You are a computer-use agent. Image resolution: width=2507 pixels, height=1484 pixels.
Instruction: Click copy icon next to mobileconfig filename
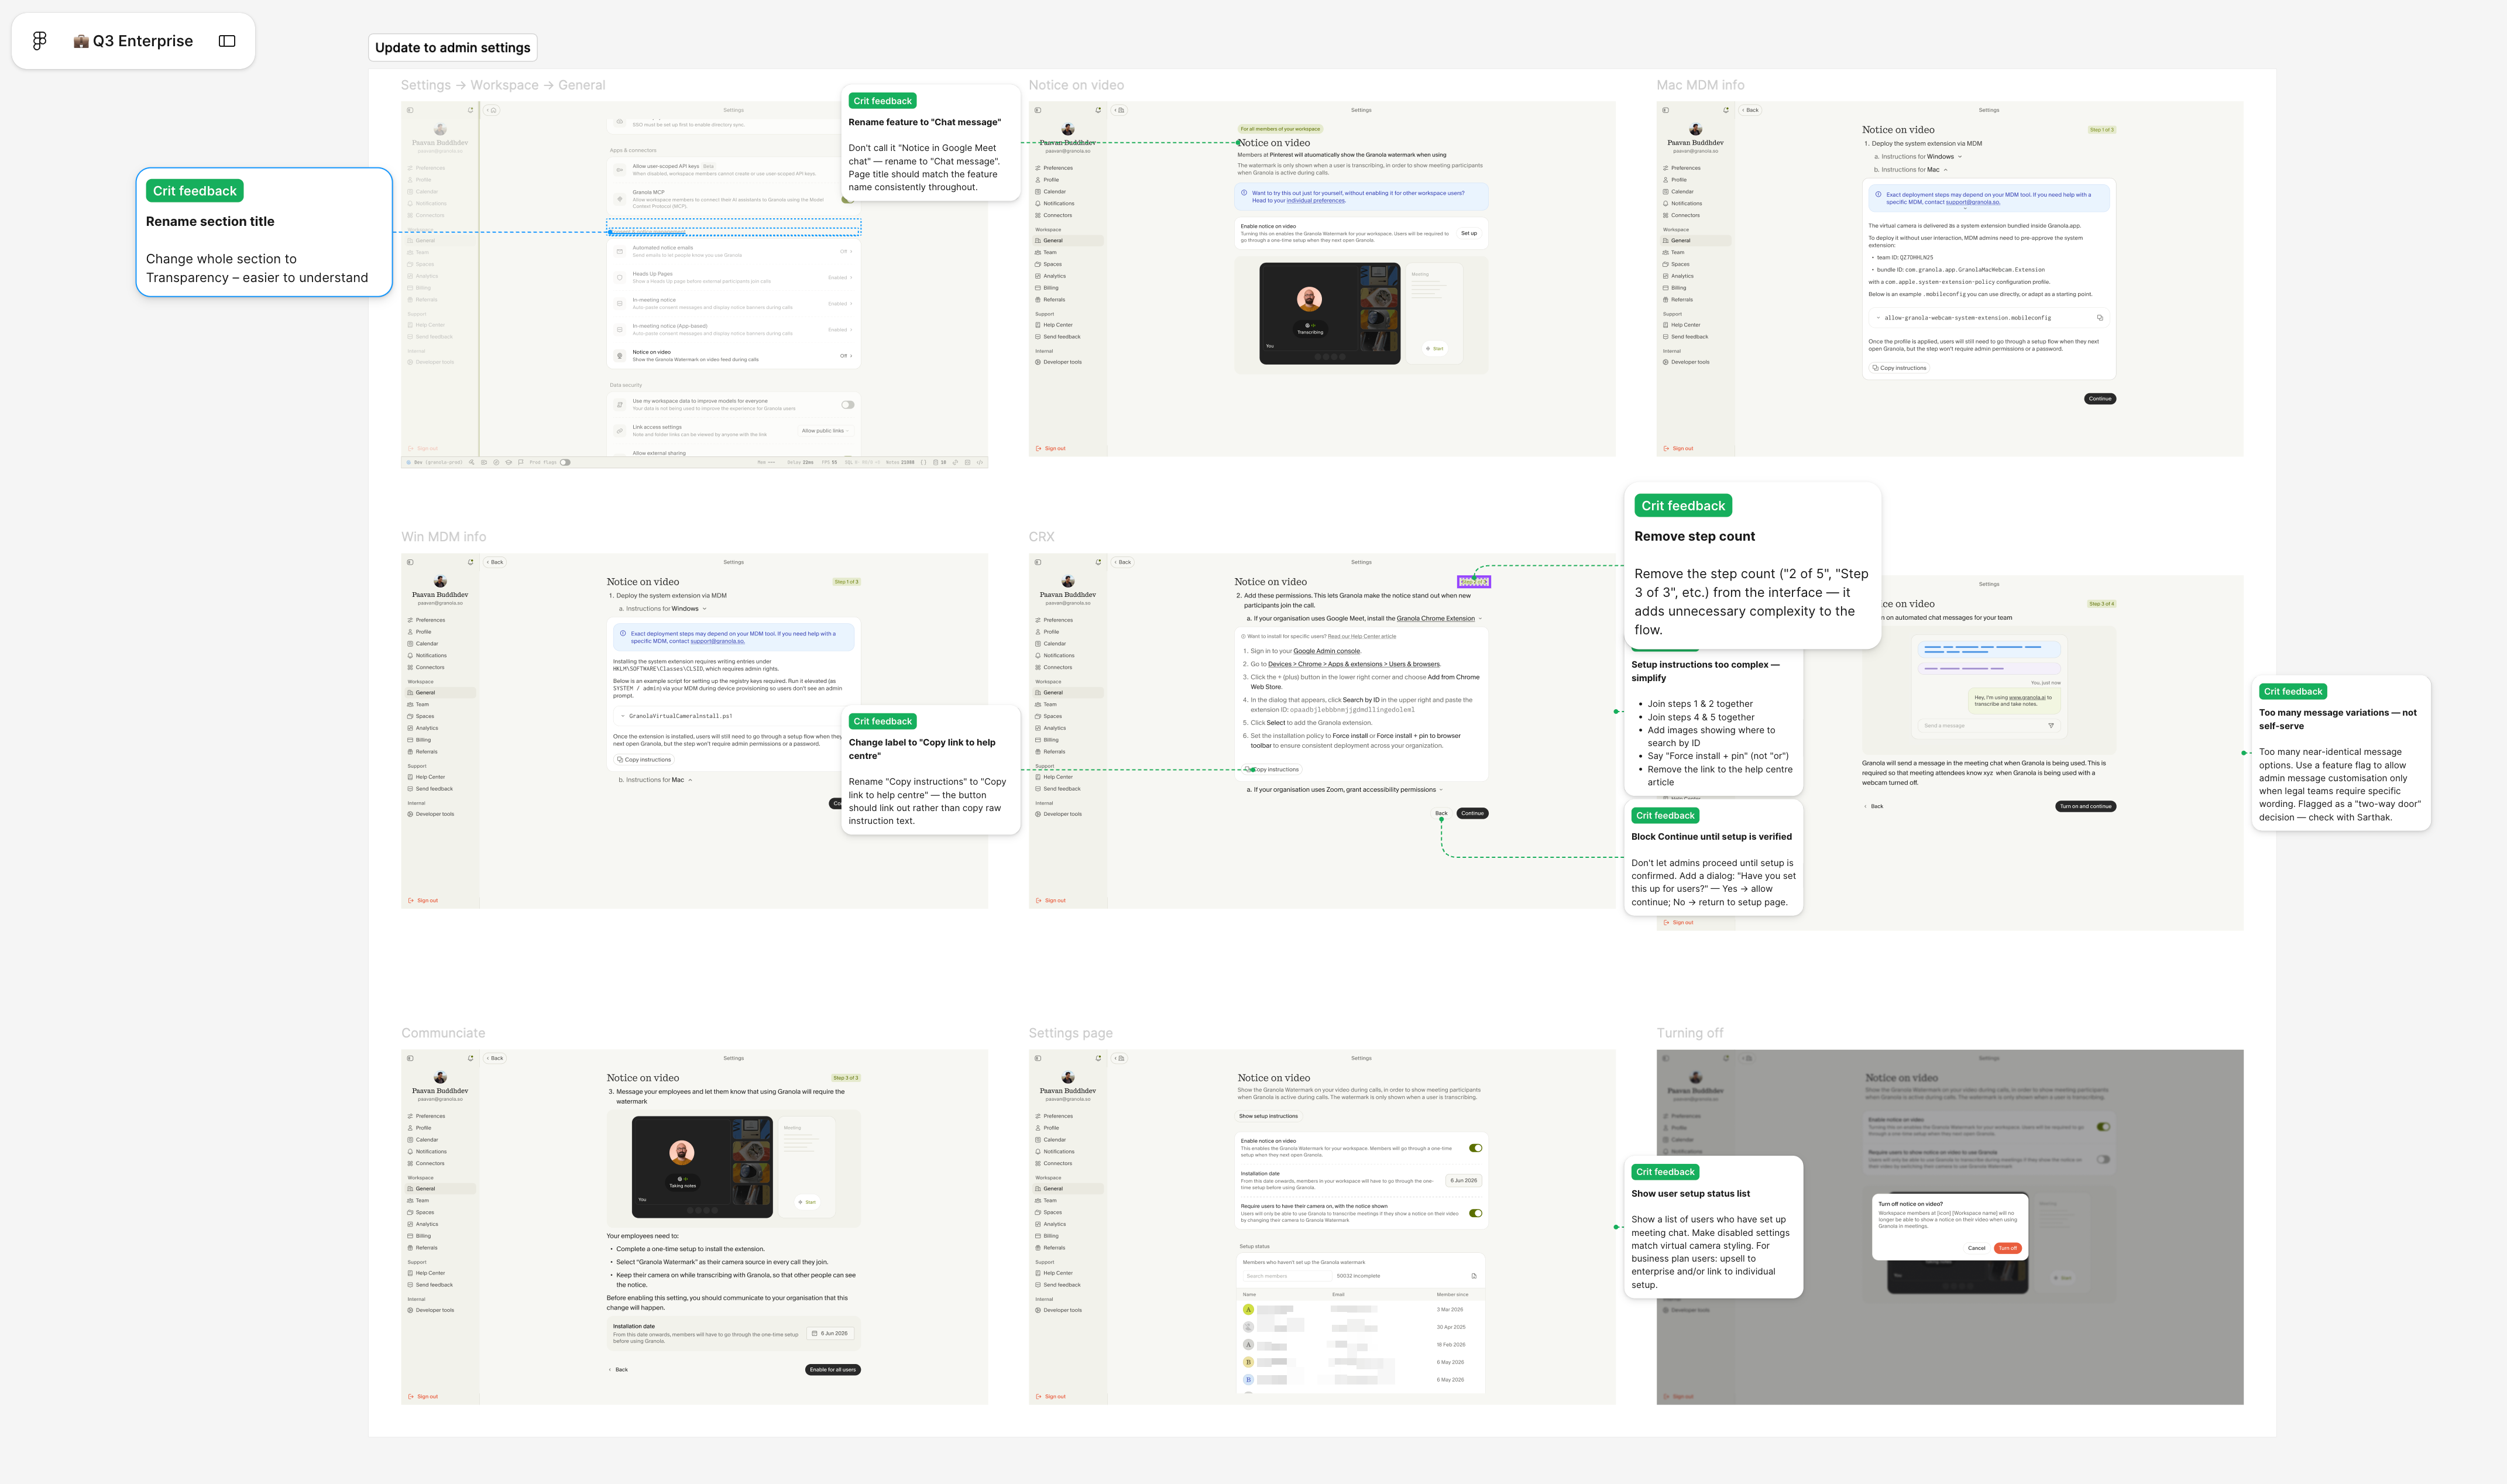(2099, 318)
